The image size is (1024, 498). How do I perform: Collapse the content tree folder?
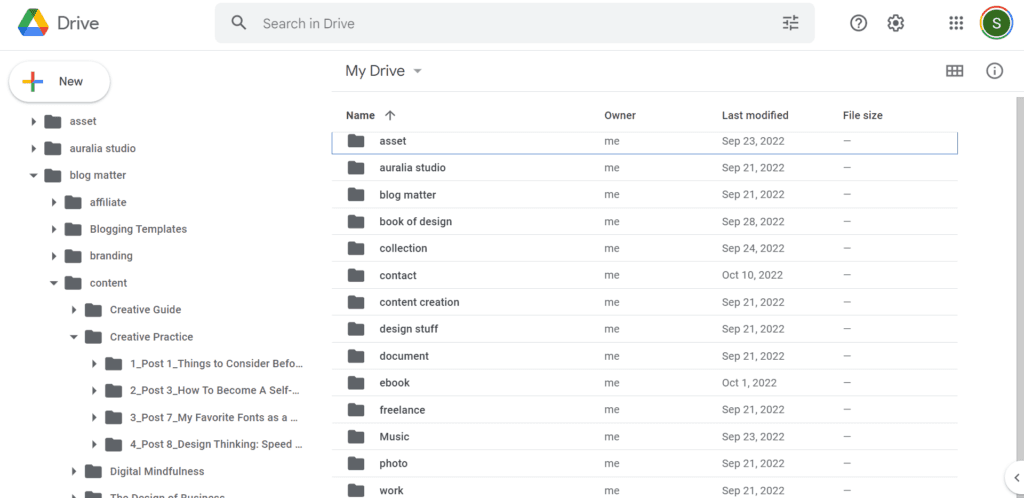[x=54, y=283]
